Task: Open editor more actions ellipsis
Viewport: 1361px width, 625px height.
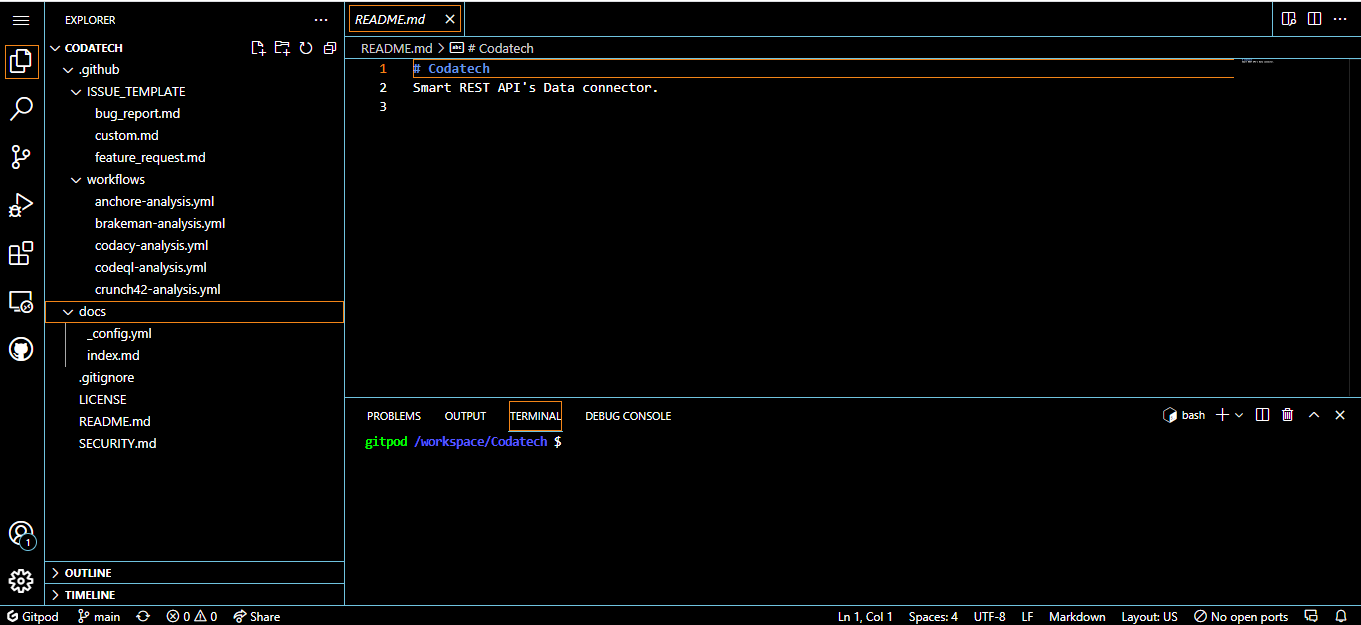Action: (x=1340, y=19)
